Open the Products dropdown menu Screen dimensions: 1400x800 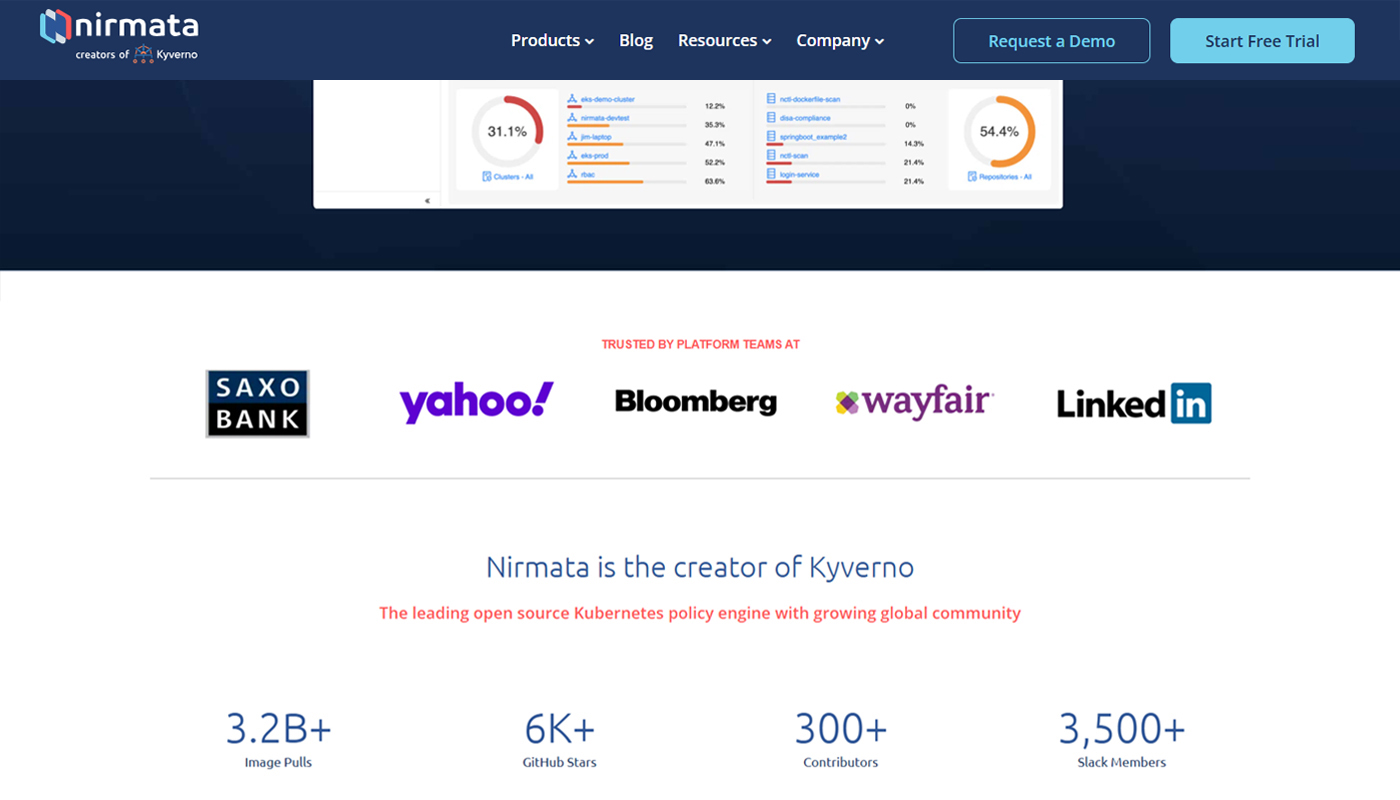(x=552, y=40)
